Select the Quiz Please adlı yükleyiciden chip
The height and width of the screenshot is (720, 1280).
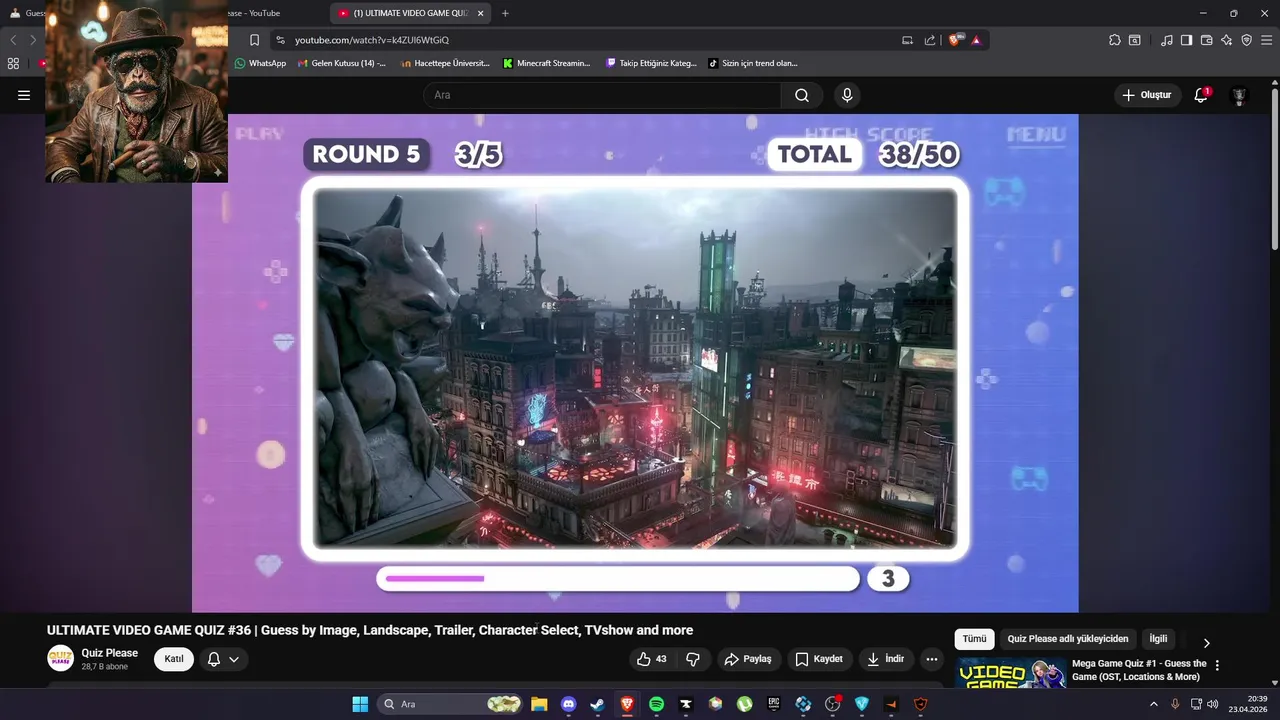point(1068,639)
